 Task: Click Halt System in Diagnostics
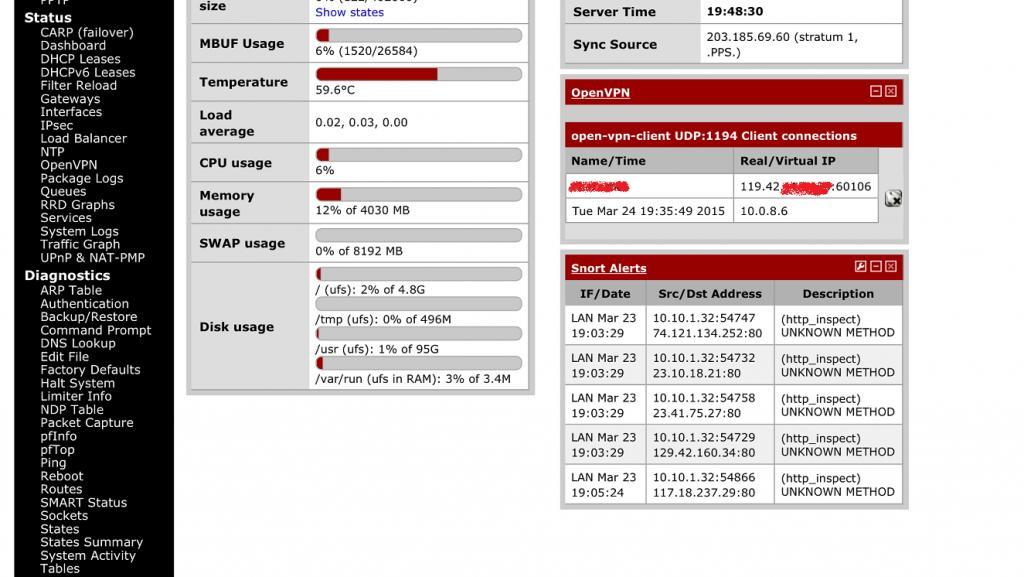coord(78,383)
